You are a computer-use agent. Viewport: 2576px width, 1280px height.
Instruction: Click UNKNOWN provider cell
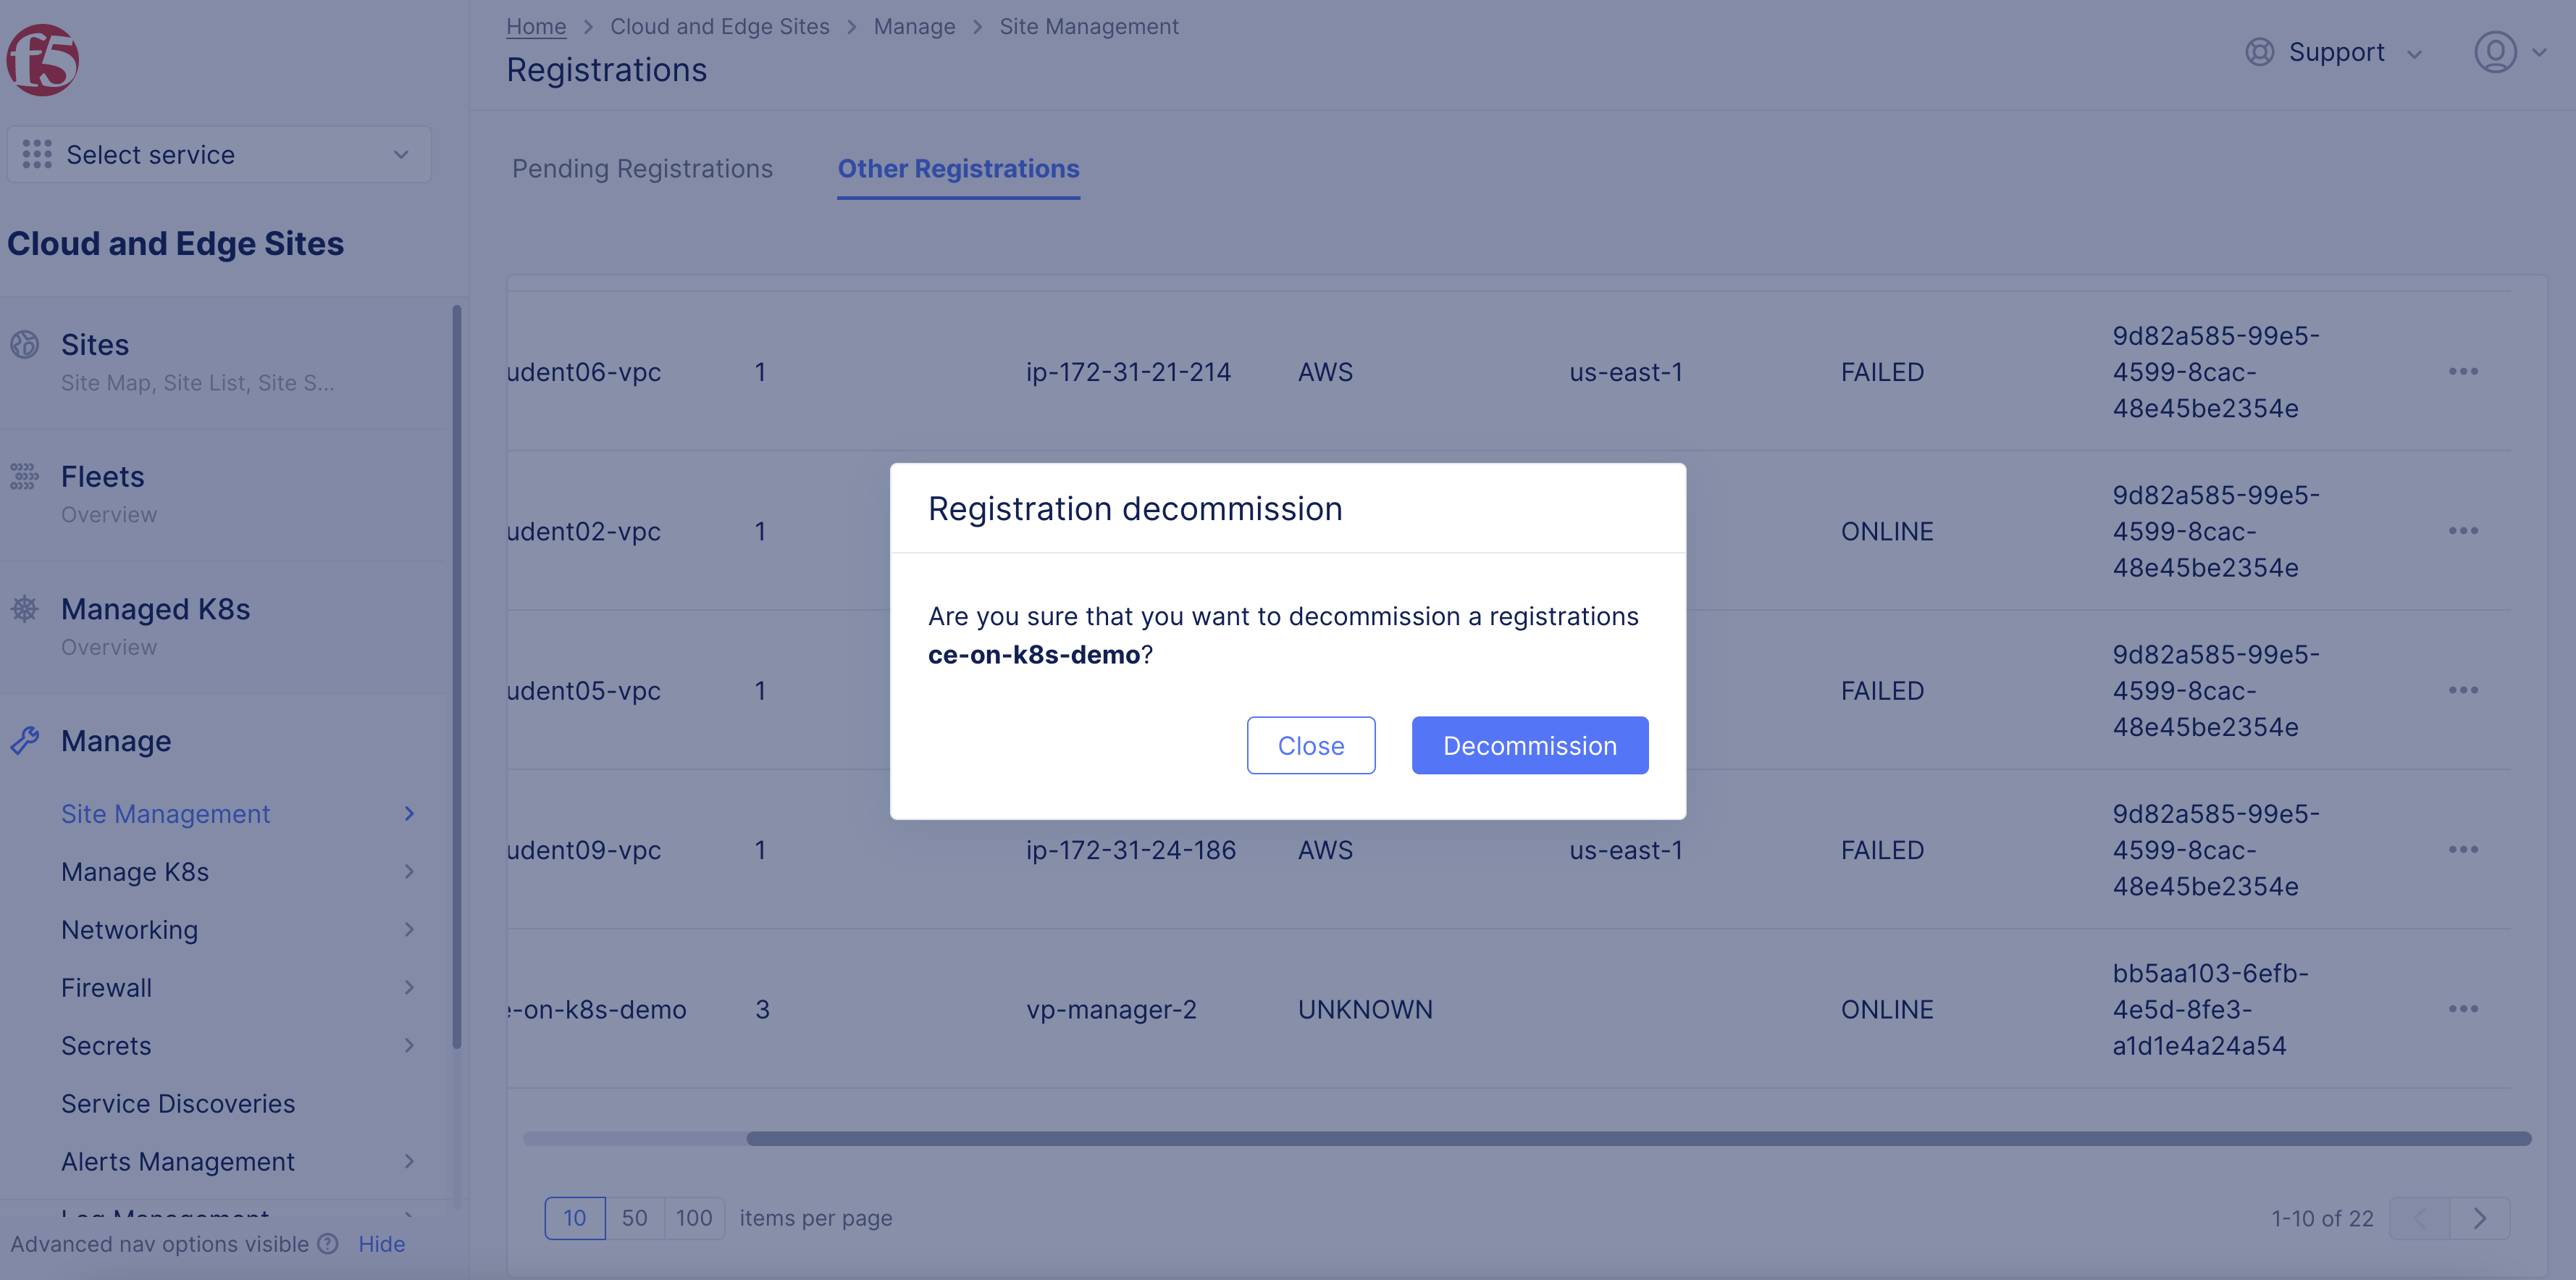(x=1365, y=1010)
